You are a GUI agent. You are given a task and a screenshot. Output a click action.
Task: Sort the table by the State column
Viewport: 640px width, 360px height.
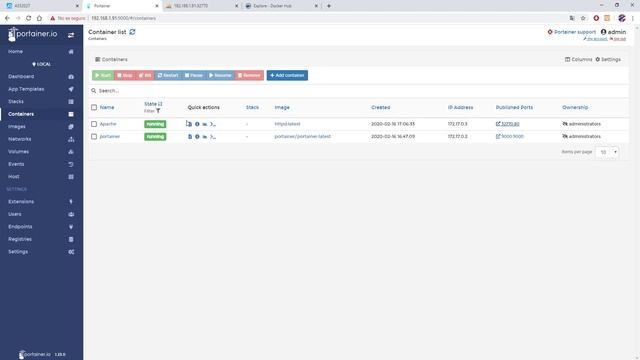coord(153,104)
